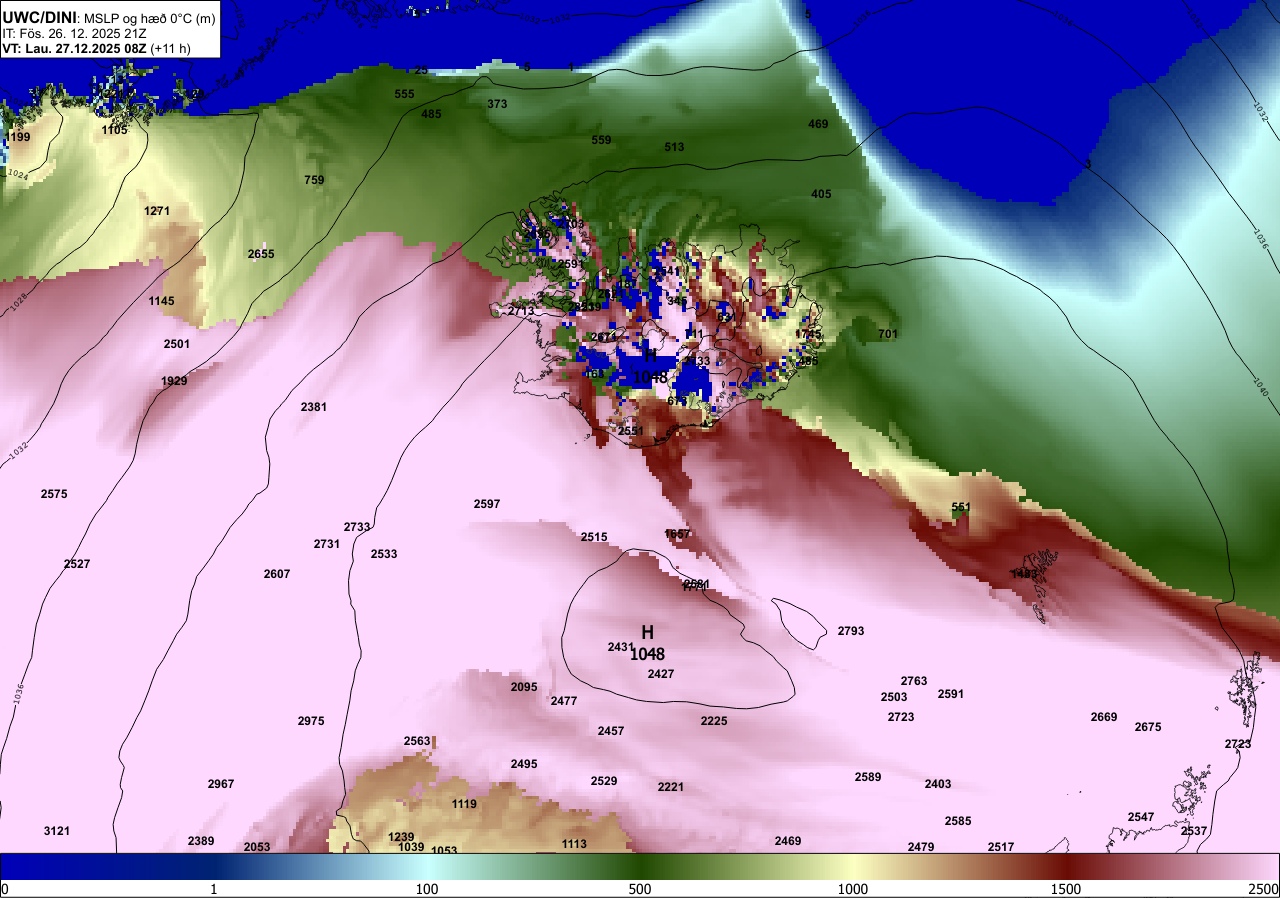Click the map value 701
1280x898 pixels.
(888, 334)
